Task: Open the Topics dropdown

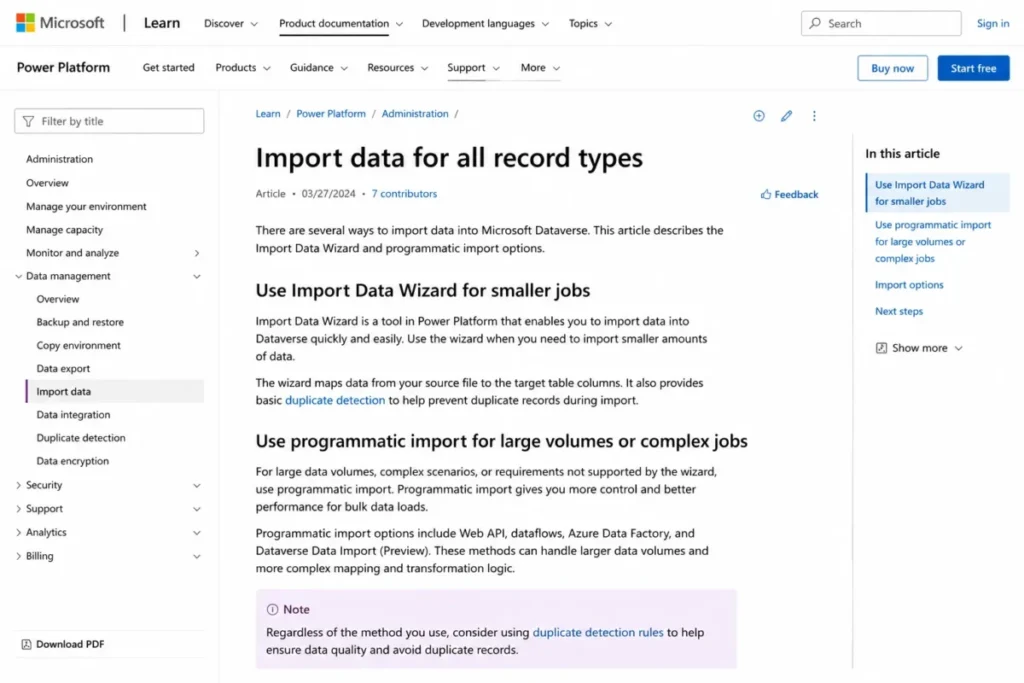Action: pyautogui.click(x=590, y=24)
